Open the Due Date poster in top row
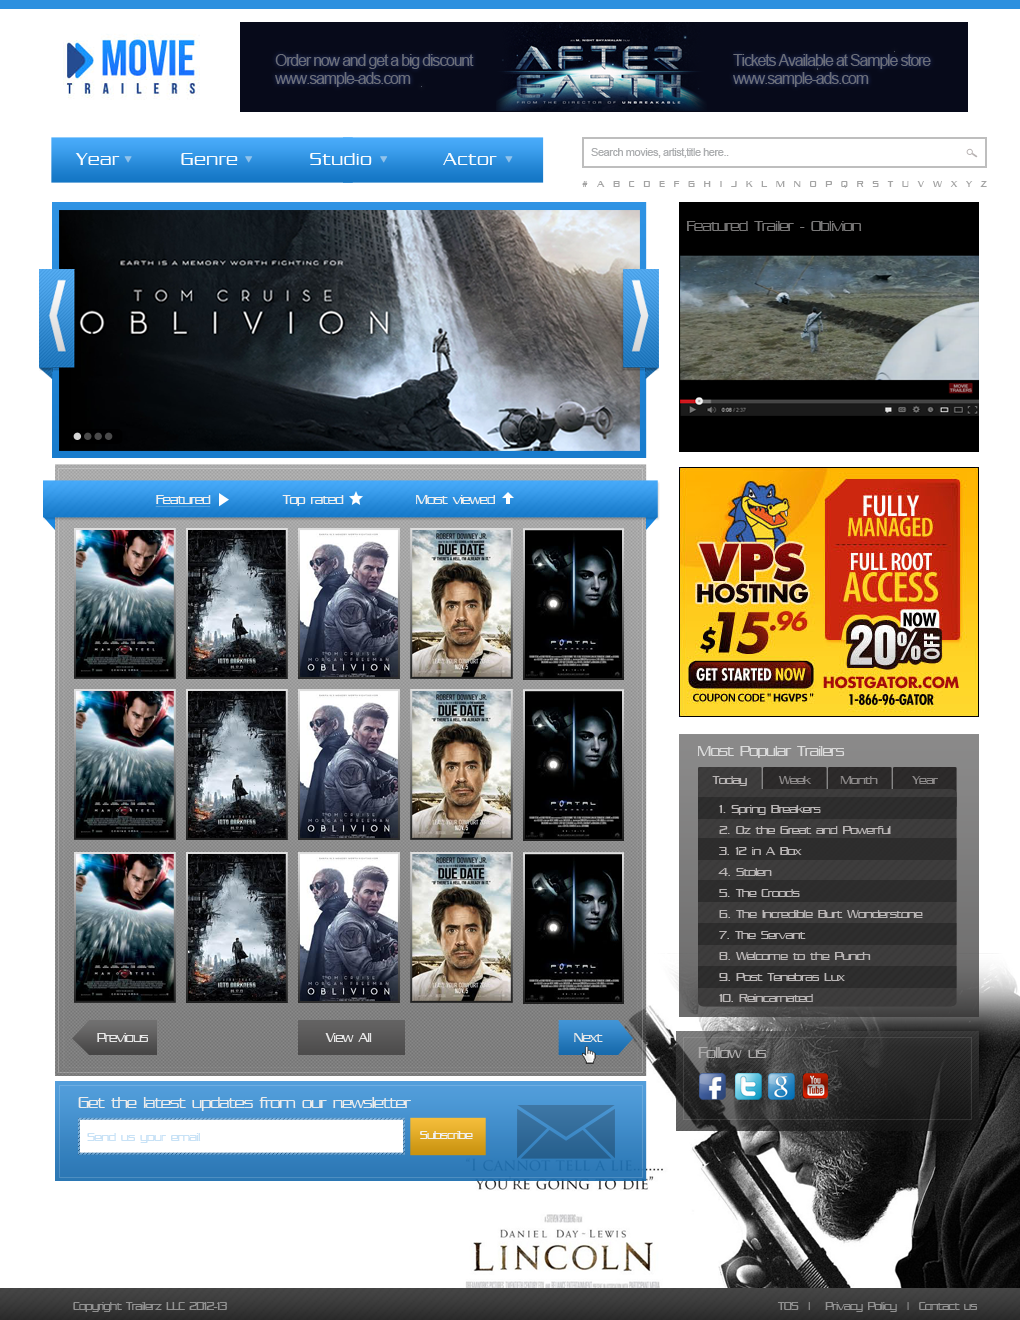Viewport: 1020px width, 1320px height. [461, 604]
